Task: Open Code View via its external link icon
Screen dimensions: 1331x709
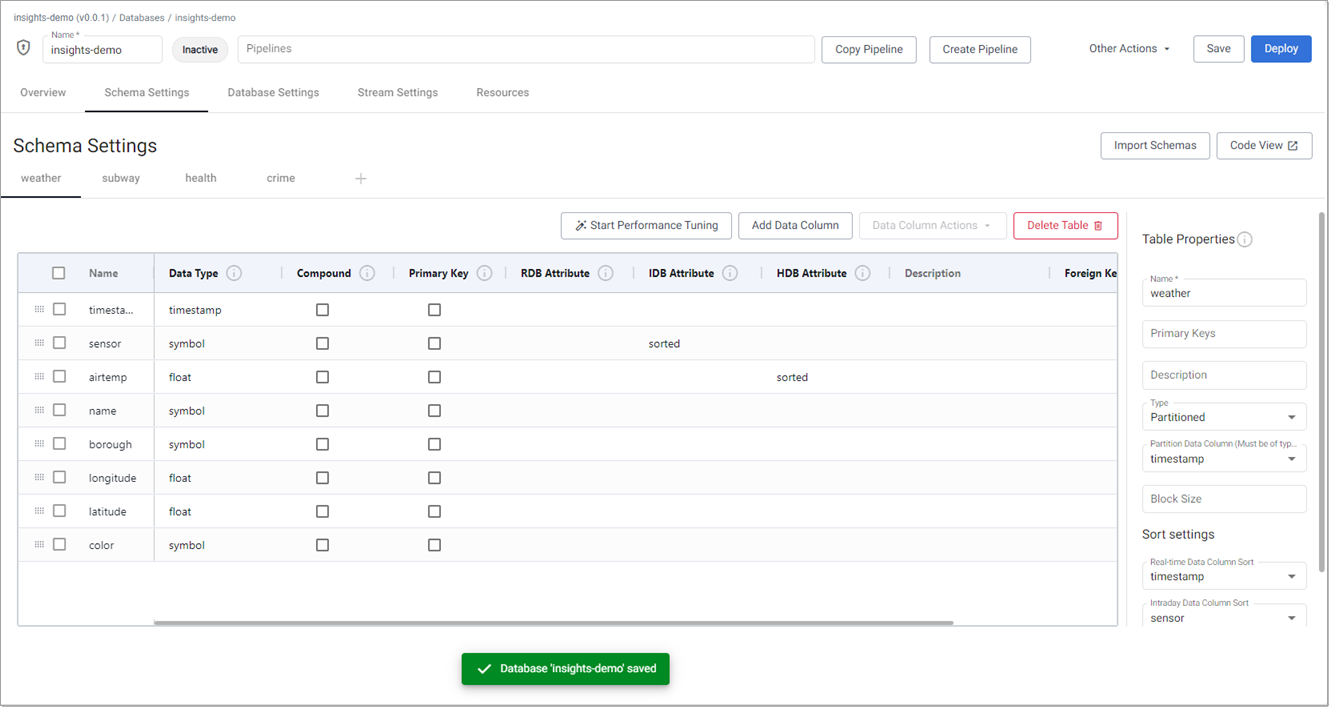Action: (x=1290, y=145)
